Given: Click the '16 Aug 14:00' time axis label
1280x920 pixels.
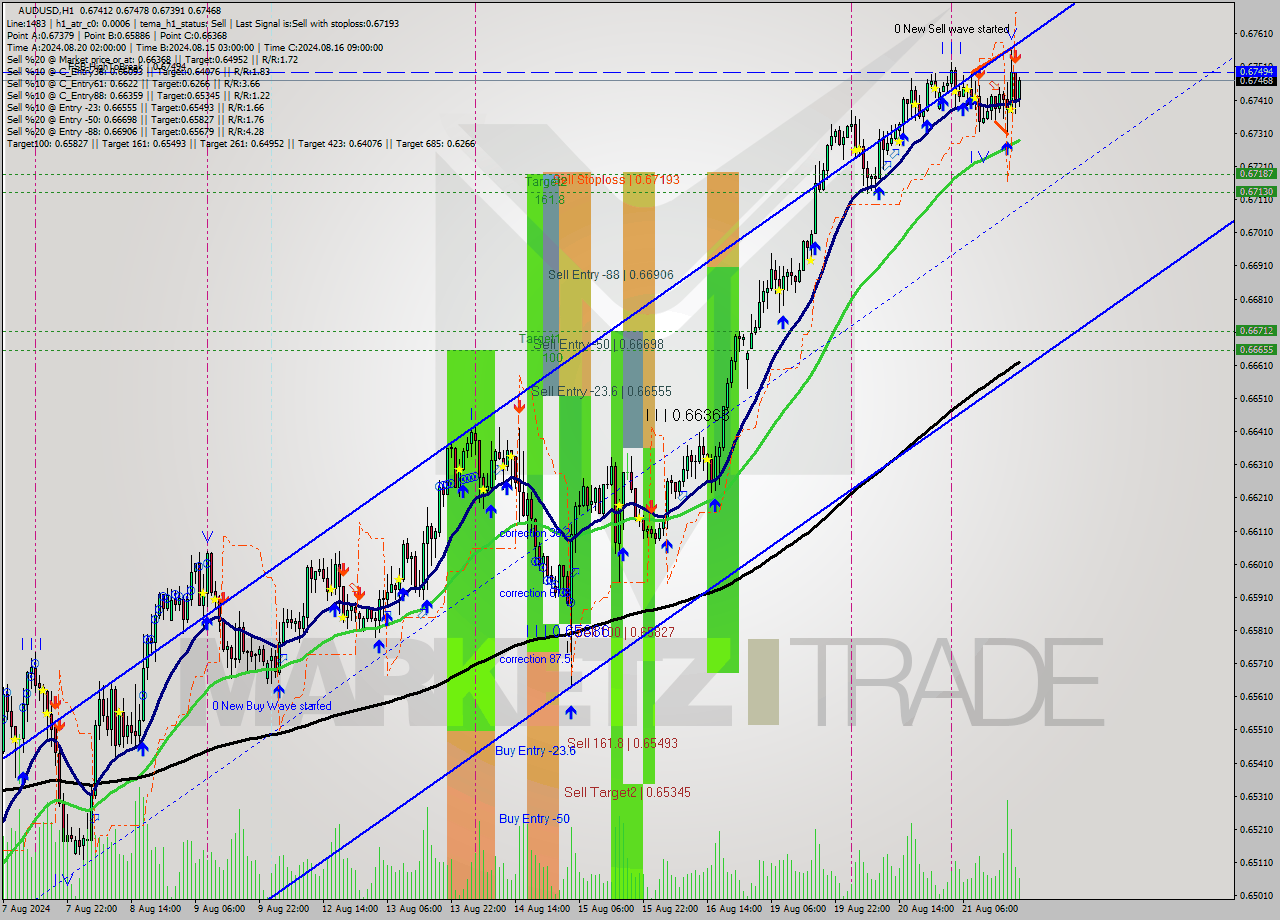Looking at the screenshot, I should click(735, 909).
